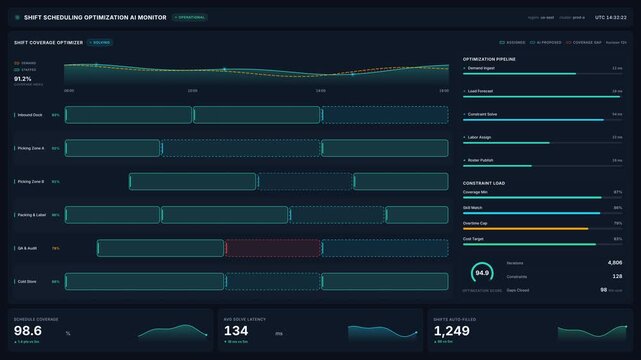Click the Cost Target constraint load bar
The width and height of the screenshot is (641, 360).
[x=542, y=244]
